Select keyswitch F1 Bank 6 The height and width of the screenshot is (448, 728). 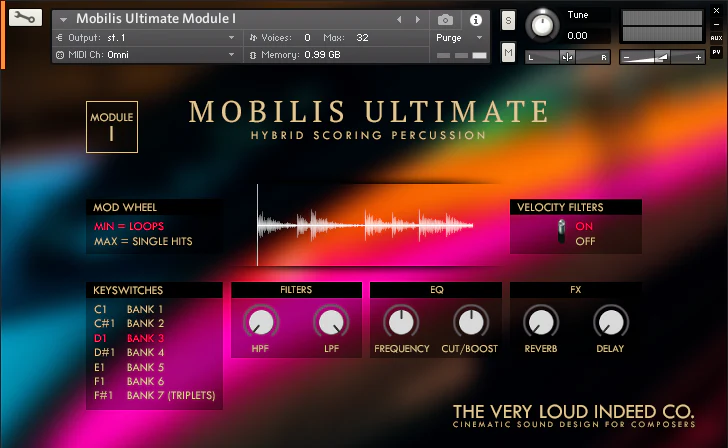click(129, 381)
